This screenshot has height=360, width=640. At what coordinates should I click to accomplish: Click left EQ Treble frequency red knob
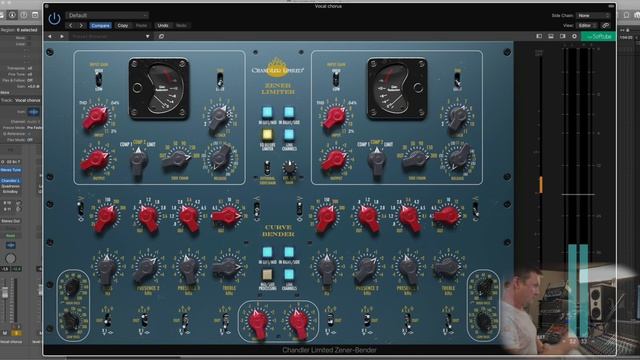pos(226,217)
